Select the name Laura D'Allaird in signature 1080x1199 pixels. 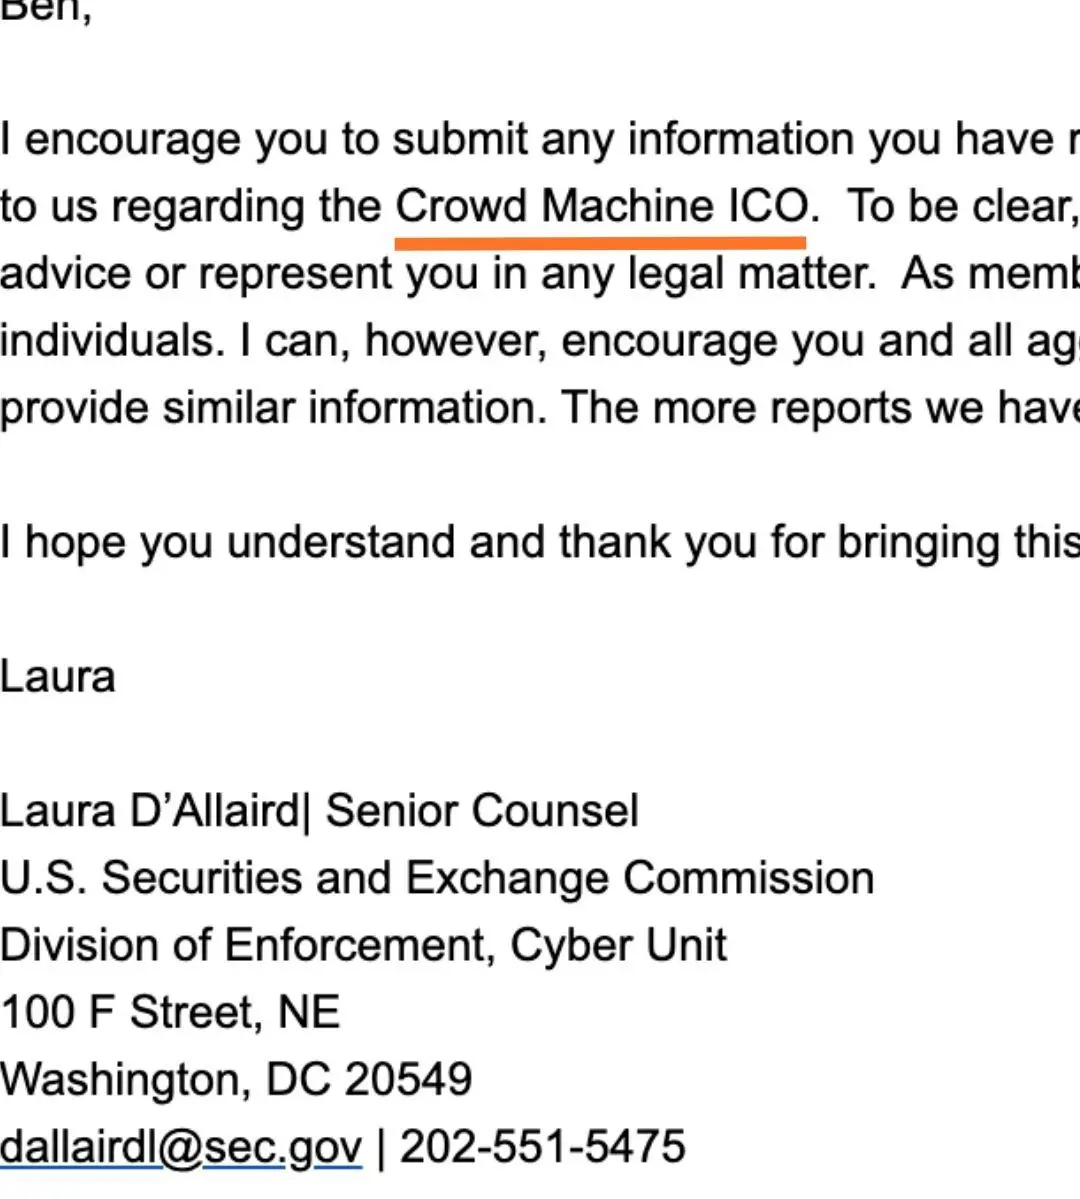150,811
